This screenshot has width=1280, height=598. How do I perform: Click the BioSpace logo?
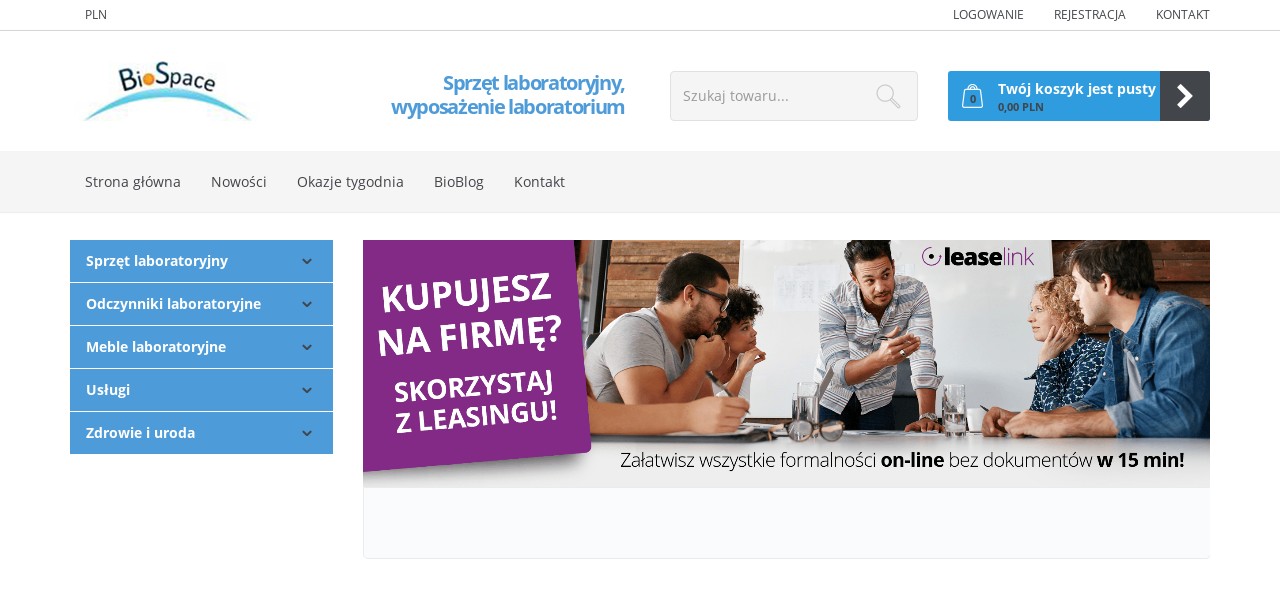167,92
